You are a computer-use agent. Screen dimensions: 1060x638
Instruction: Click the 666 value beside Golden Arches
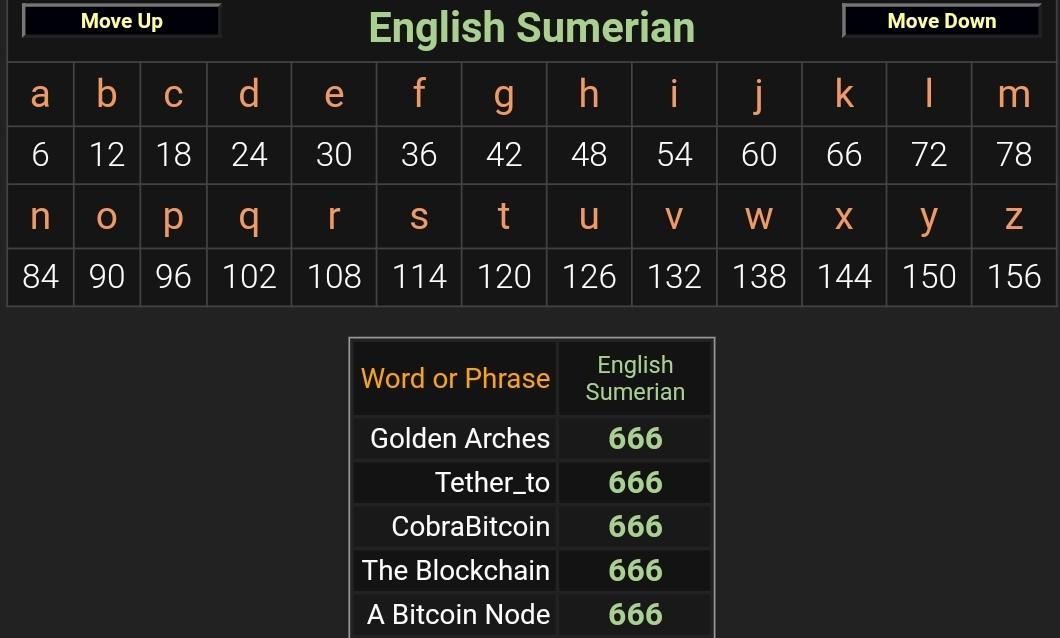point(635,439)
